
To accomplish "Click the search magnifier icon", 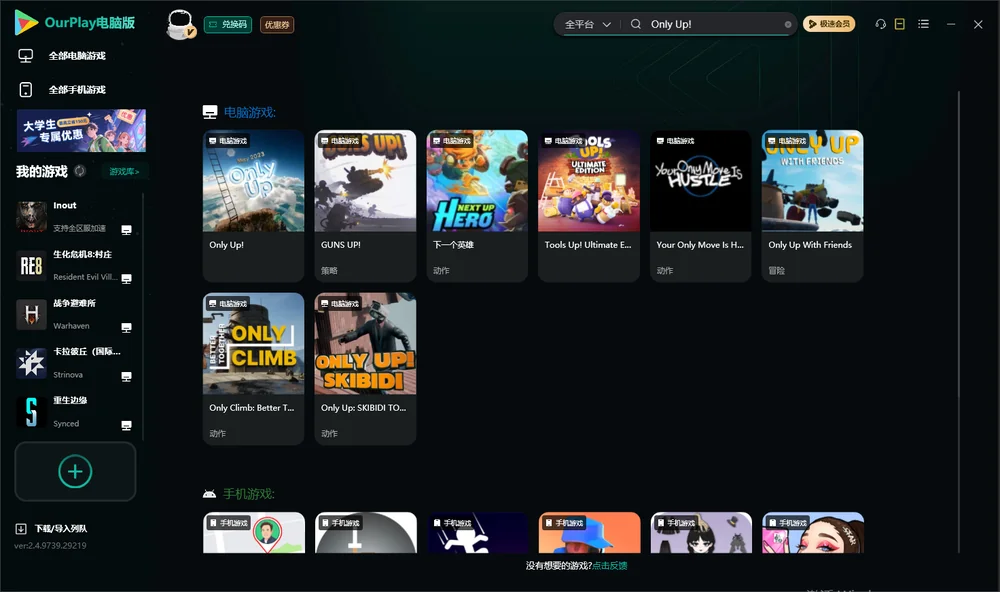I will pyautogui.click(x=636, y=24).
